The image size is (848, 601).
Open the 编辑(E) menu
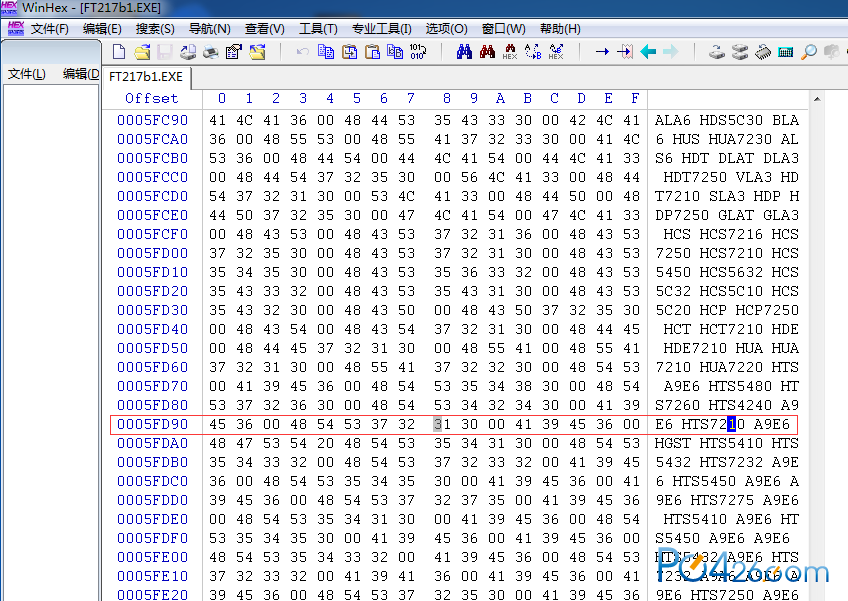coord(102,29)
